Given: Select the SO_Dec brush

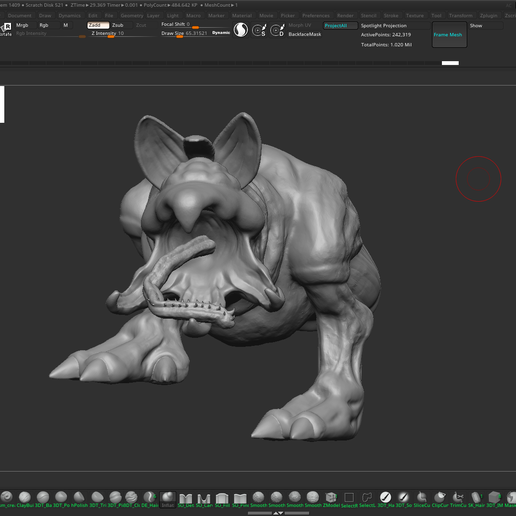Looking at the screenshot, I should coord(186,499).
